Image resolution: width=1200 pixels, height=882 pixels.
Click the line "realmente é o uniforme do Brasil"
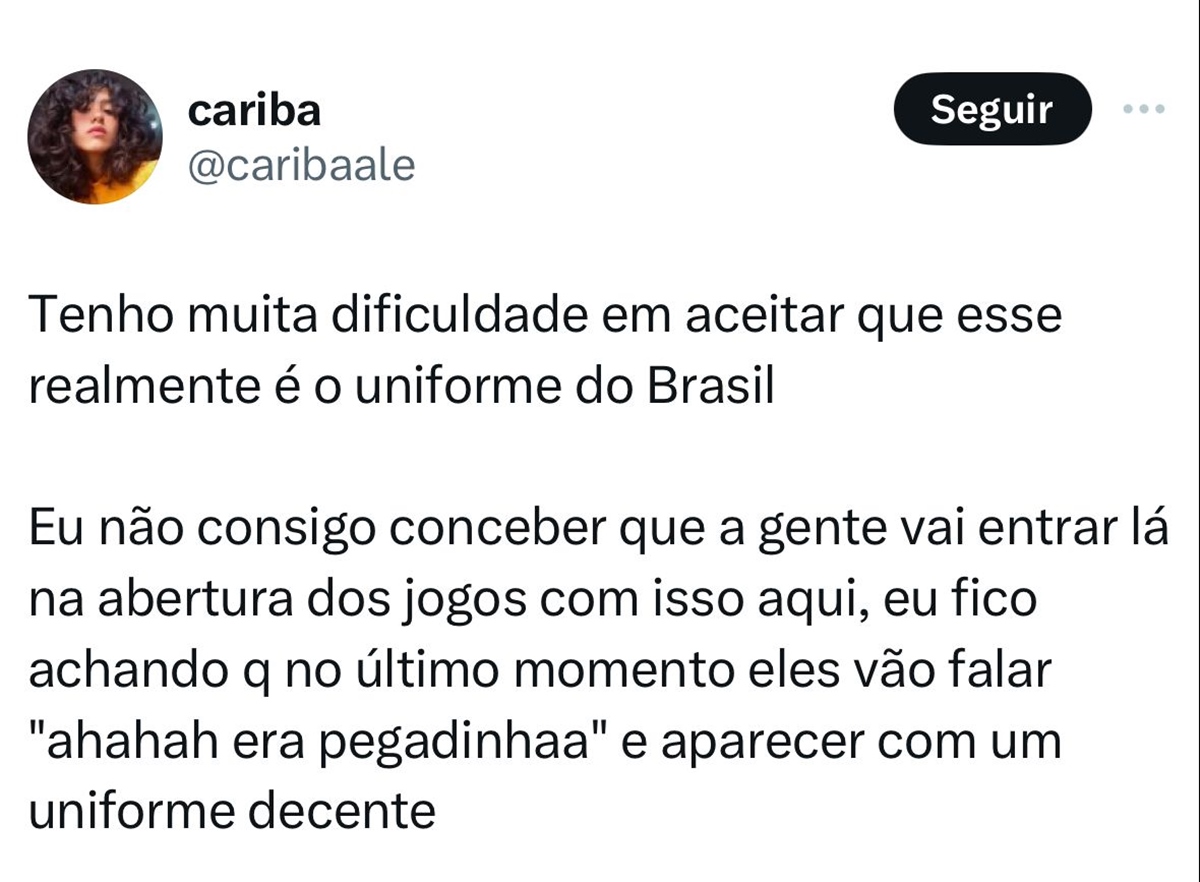[x=402, y=387]
